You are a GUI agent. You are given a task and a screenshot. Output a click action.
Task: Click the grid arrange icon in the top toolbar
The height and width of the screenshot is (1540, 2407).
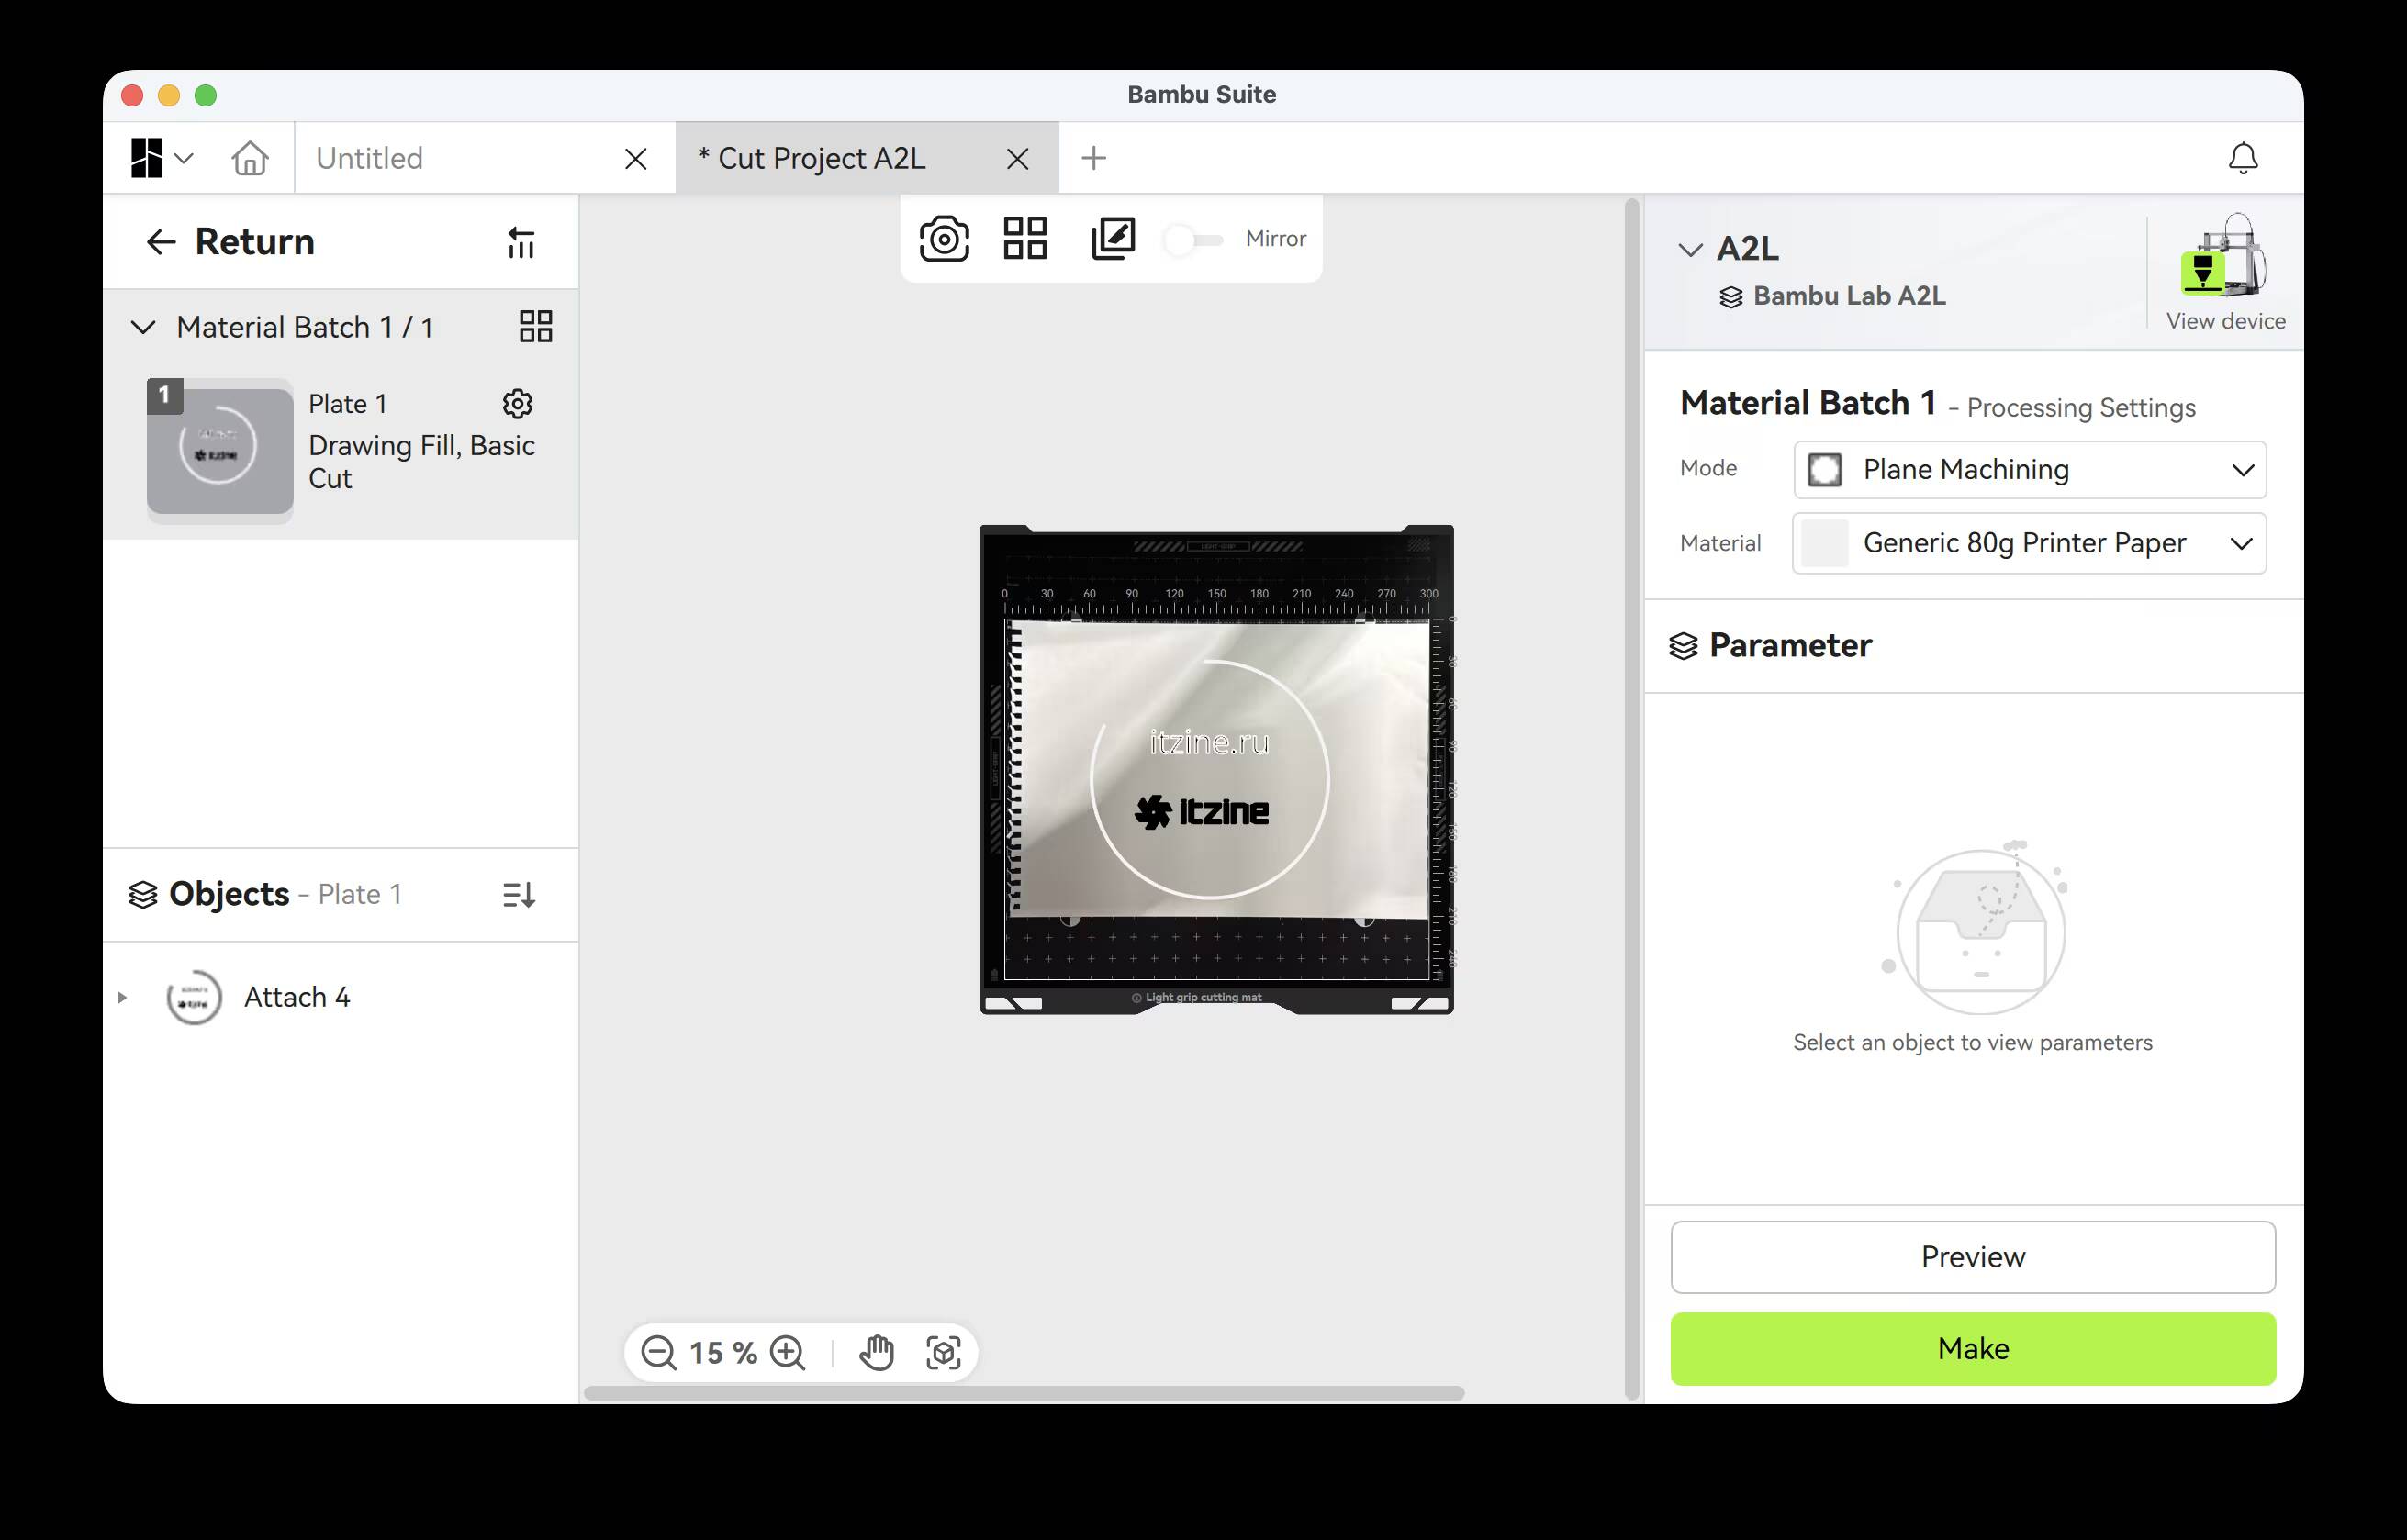click(1025, 239)
